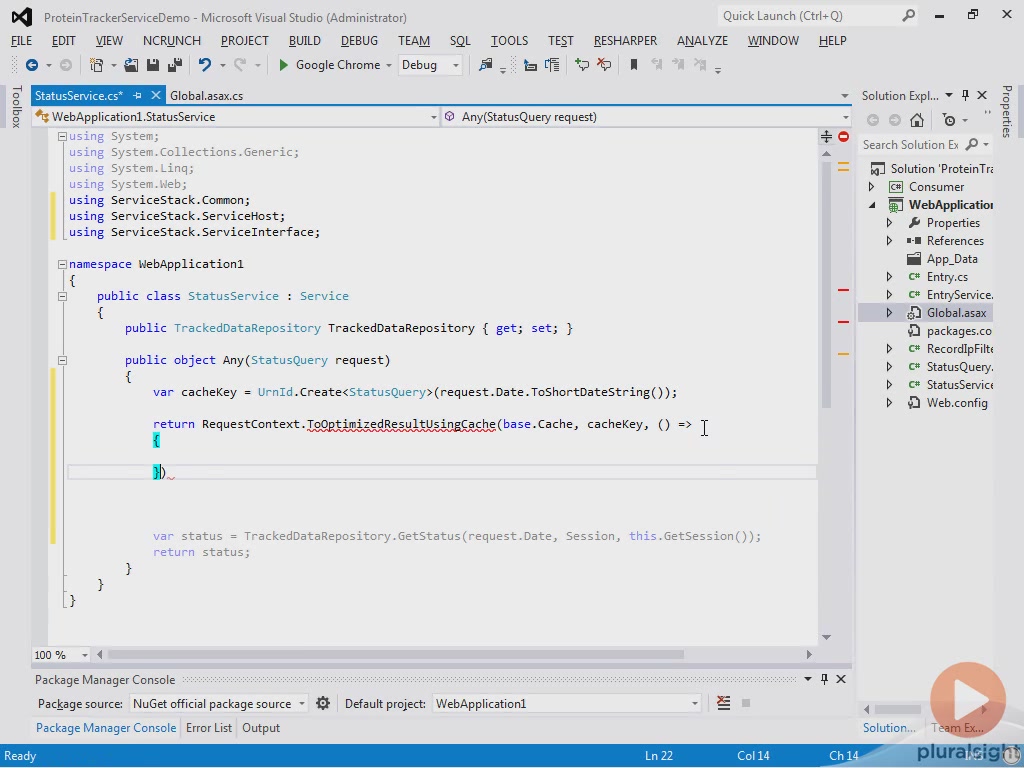This screenshot has height=768, width=1024.
Task: Click the editor vertical scrollbar thumb
Action: (x=826, y=284)
